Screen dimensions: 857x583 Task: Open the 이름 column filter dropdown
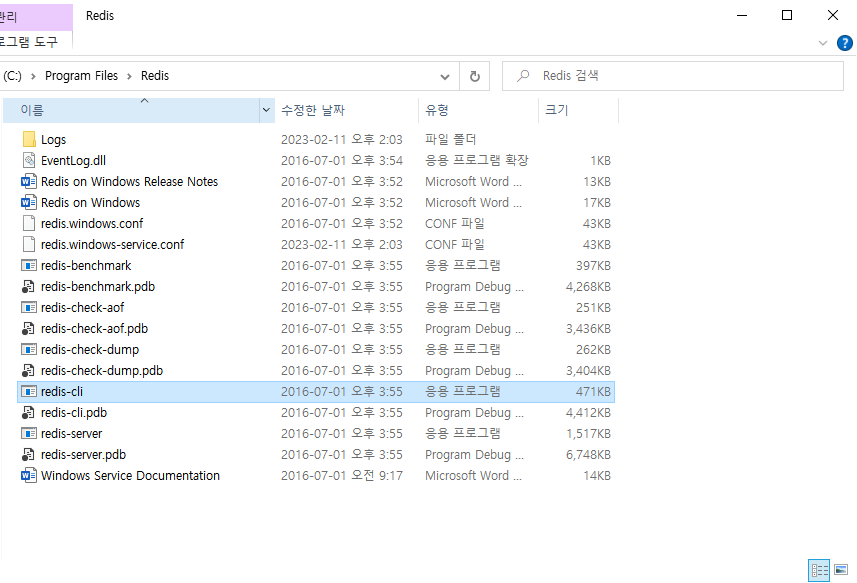pos(266,110)
